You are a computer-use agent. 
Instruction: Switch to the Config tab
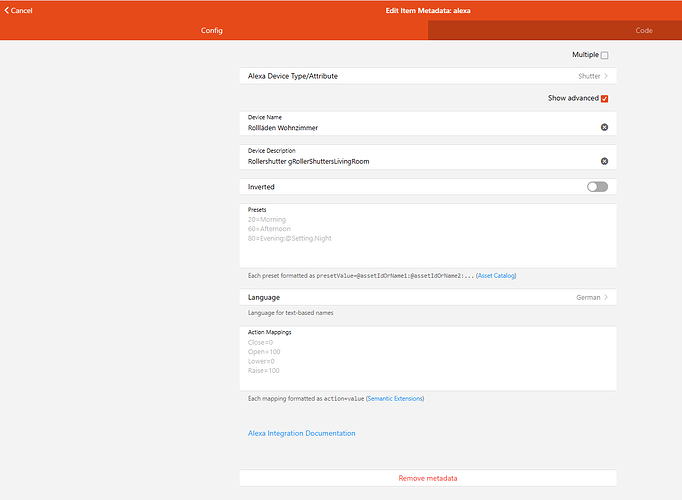point(212,30)
